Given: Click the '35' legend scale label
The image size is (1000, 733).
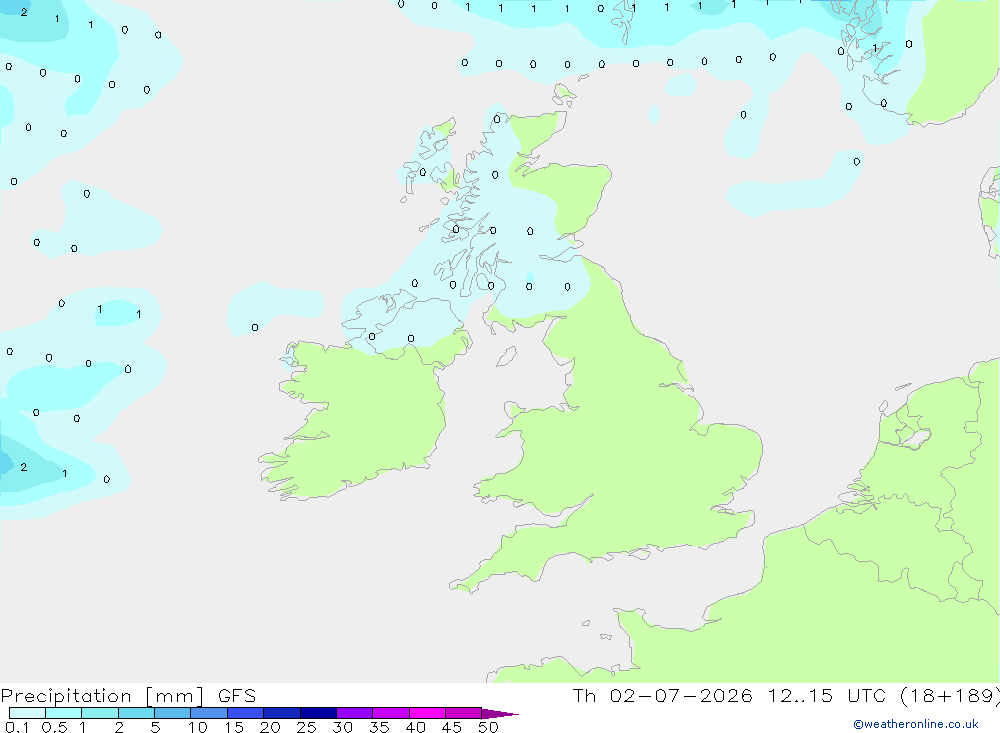Looking at the screenshot, I should 379,727.
